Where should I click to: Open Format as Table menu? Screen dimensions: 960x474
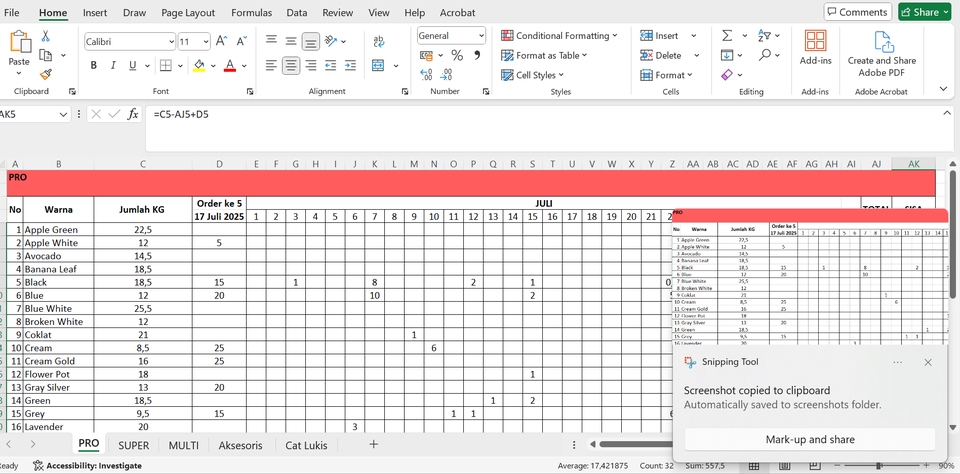544,55
